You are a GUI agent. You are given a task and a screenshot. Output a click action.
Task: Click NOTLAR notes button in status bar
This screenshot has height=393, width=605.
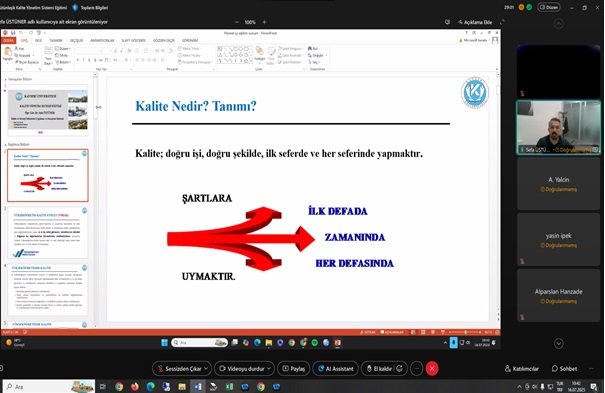point(367,332)
